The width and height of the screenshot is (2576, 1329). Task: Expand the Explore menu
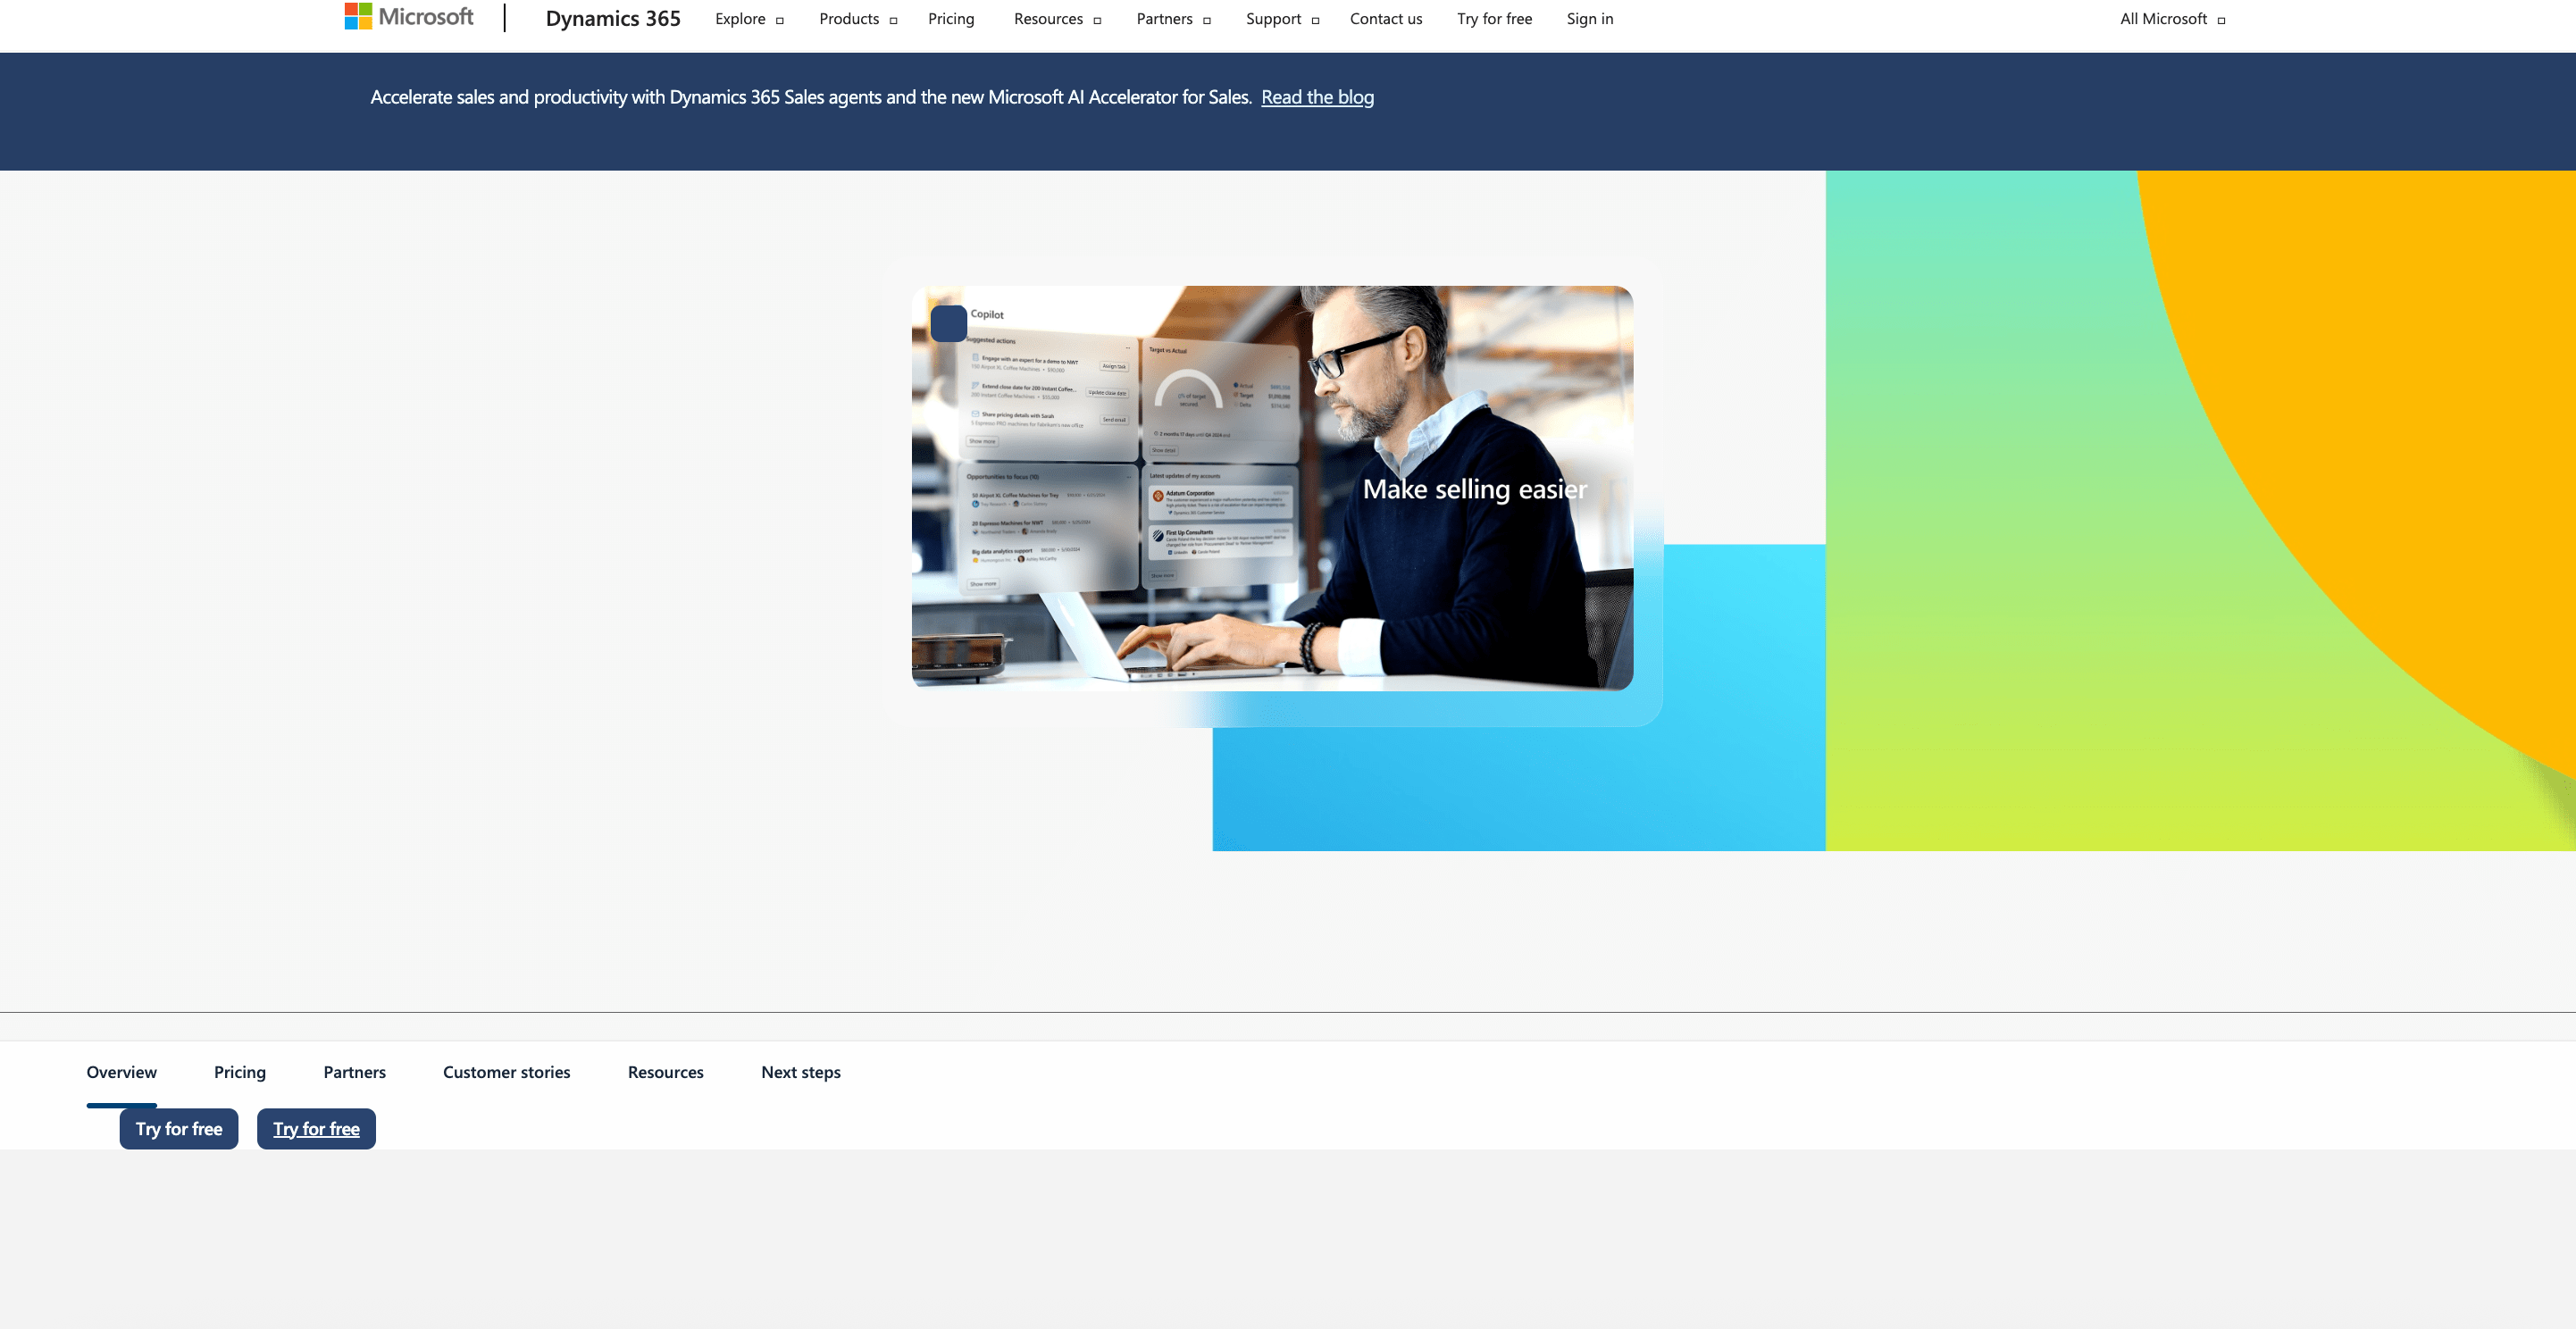point(750,19)
